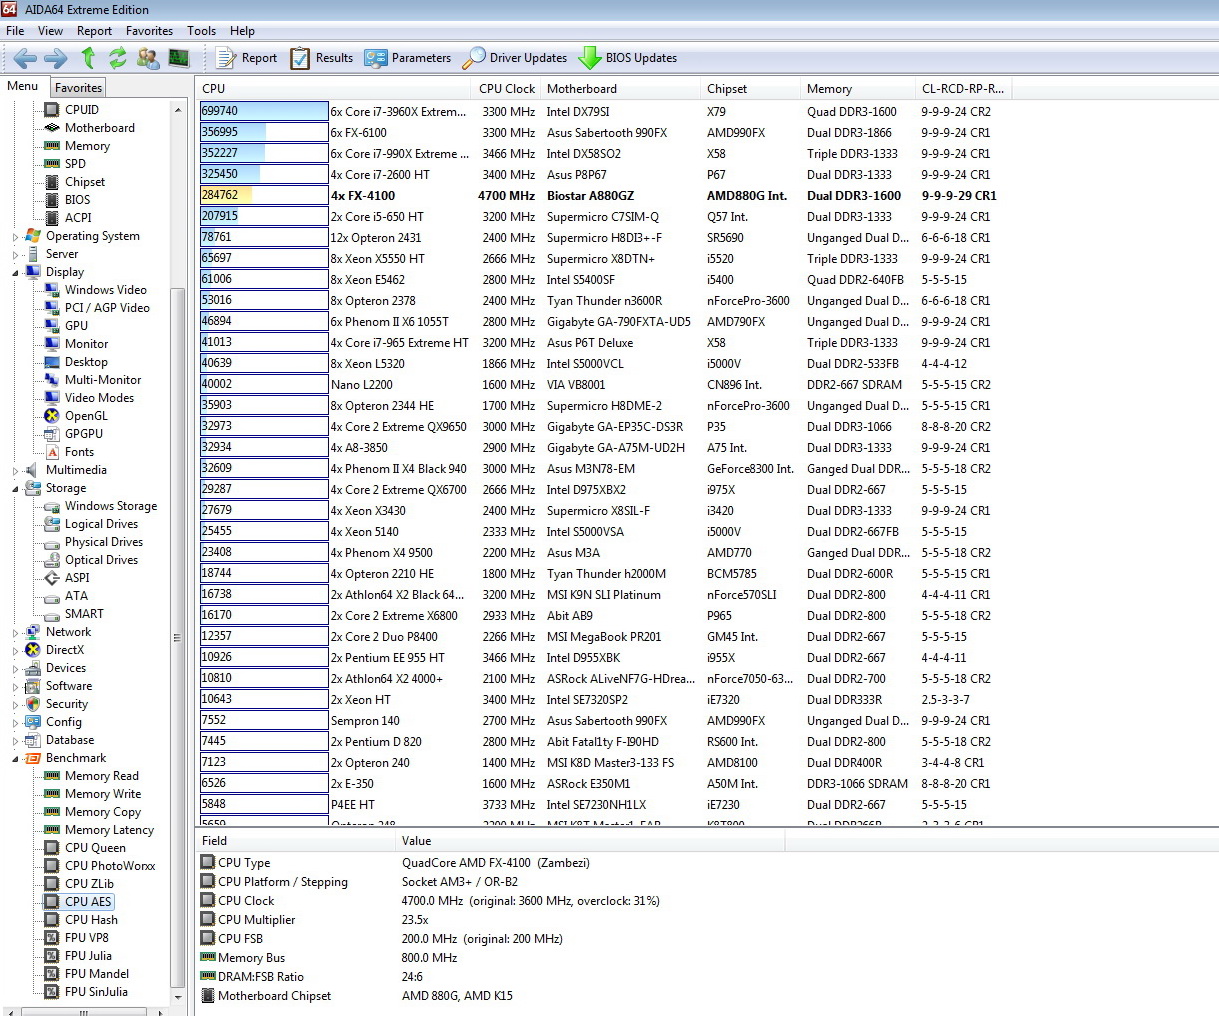Click the 352227 score bar
1219x1016 pixels.
point(264,153)
